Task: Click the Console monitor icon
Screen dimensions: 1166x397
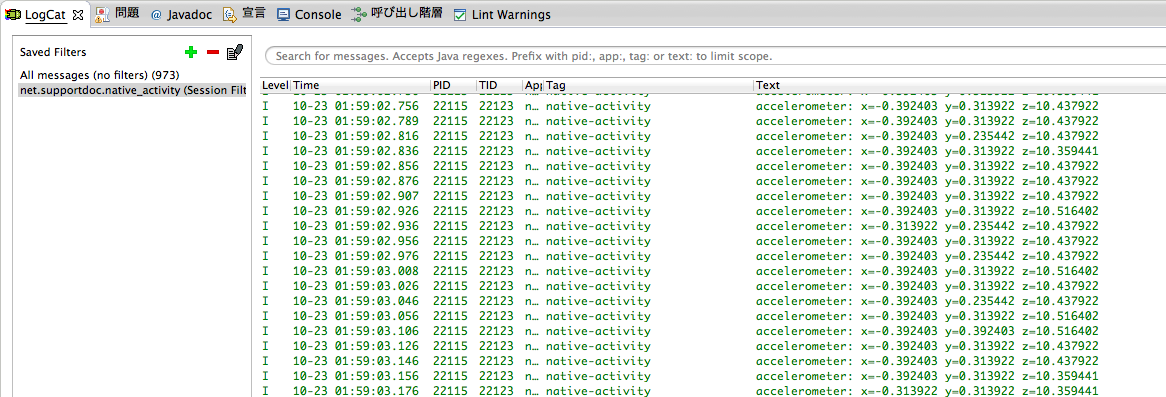Action: pyautogui.click(x=283, y=15)
